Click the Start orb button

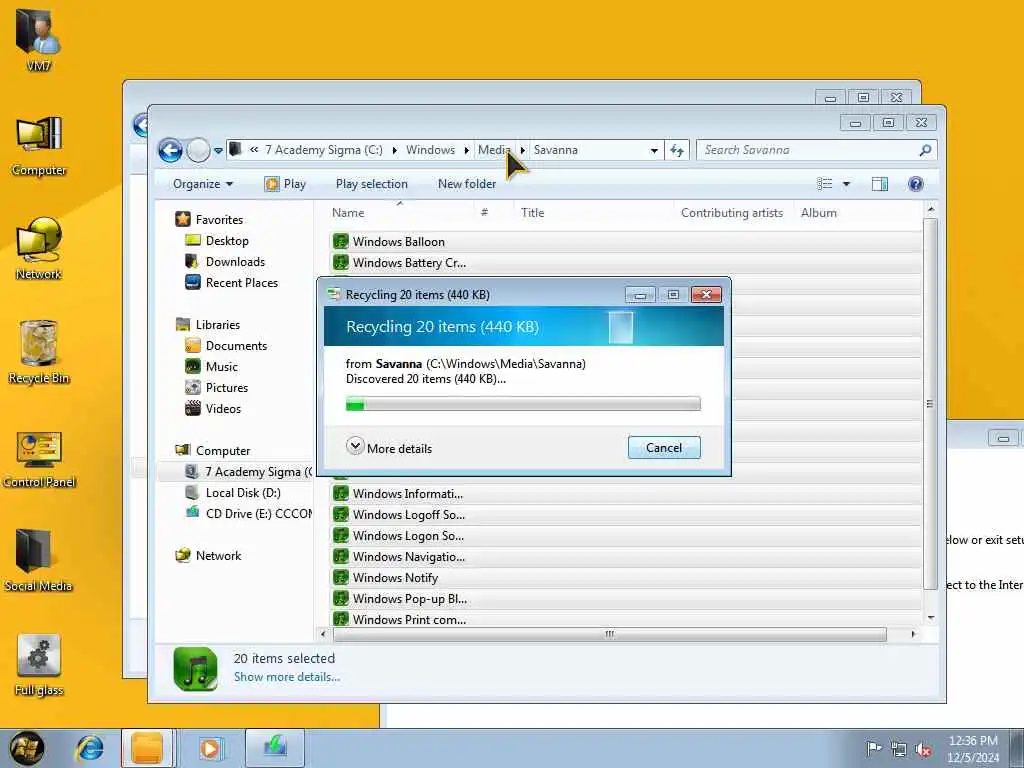(x=26, y=748)
